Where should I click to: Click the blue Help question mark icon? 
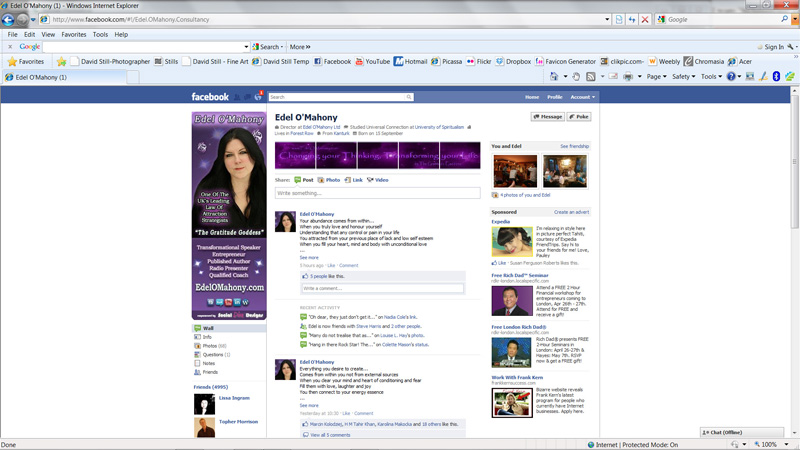731,77
